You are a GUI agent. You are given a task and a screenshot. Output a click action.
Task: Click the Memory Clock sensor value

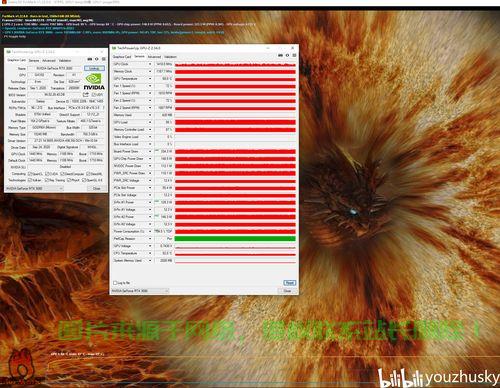163,71
